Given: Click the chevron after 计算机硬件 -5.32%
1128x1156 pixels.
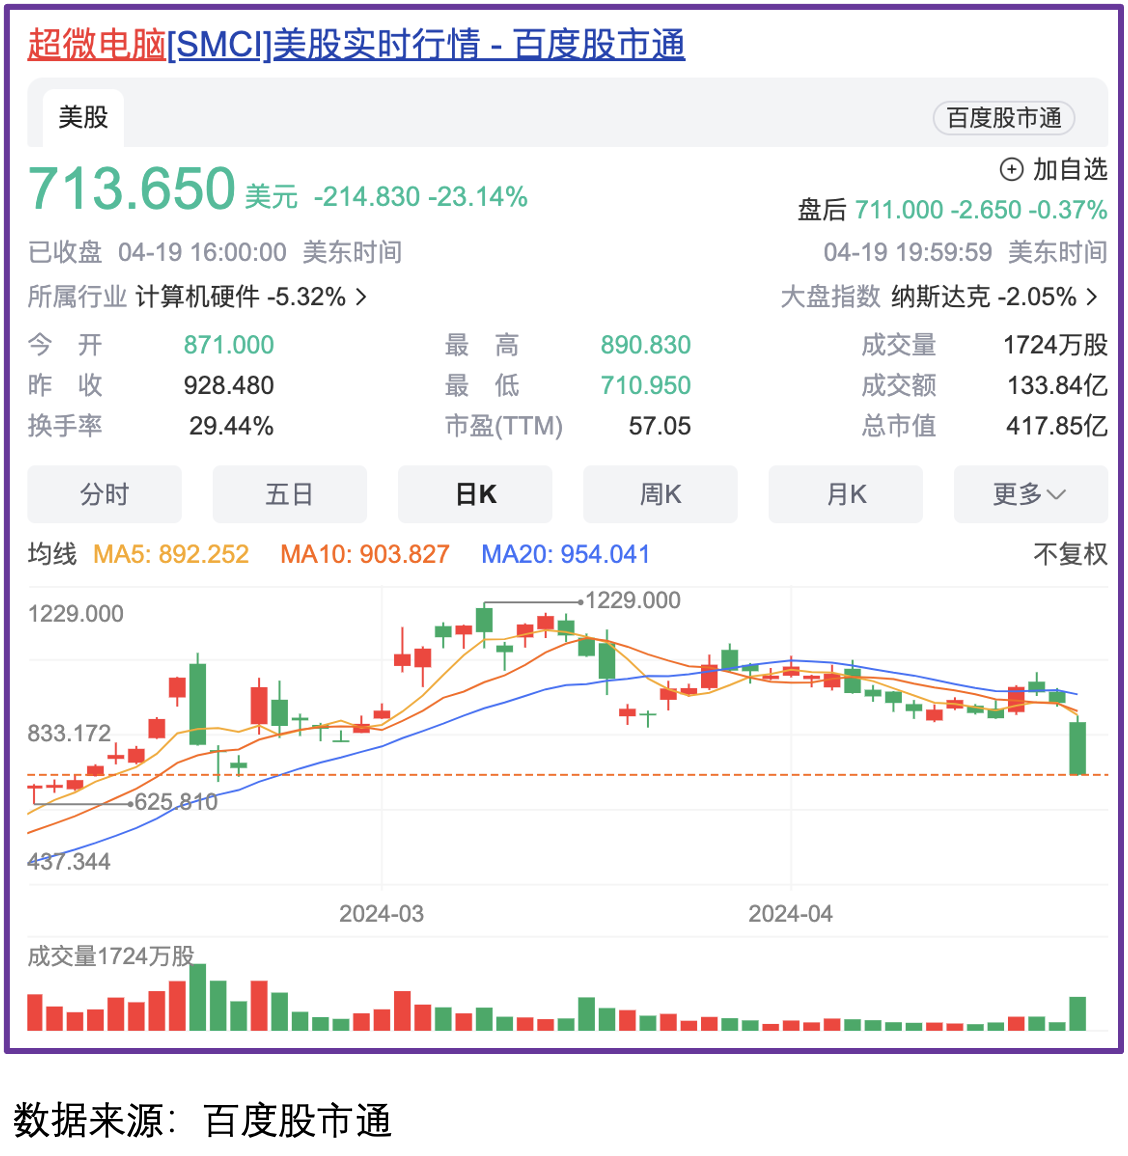Looking at the screenshot, I should click(x=361, y=296).
